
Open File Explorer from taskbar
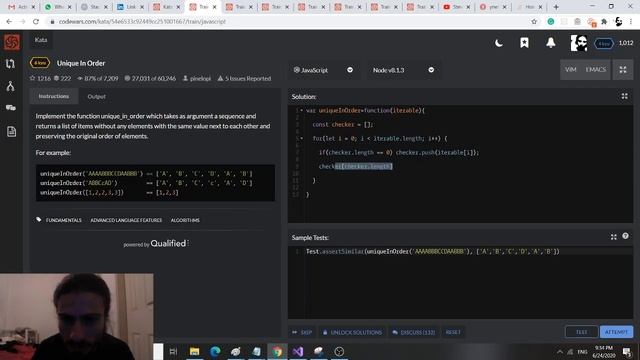coord(195,351)
